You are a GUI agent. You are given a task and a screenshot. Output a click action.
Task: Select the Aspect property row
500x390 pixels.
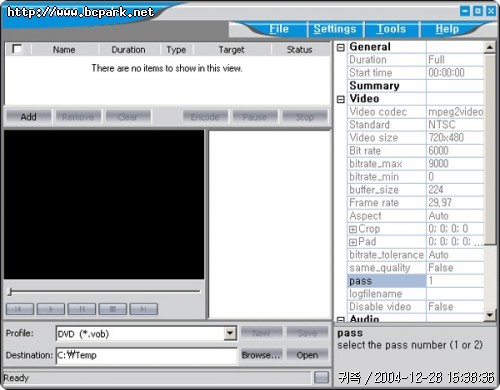pyautogui.click(x=416, y=216)
